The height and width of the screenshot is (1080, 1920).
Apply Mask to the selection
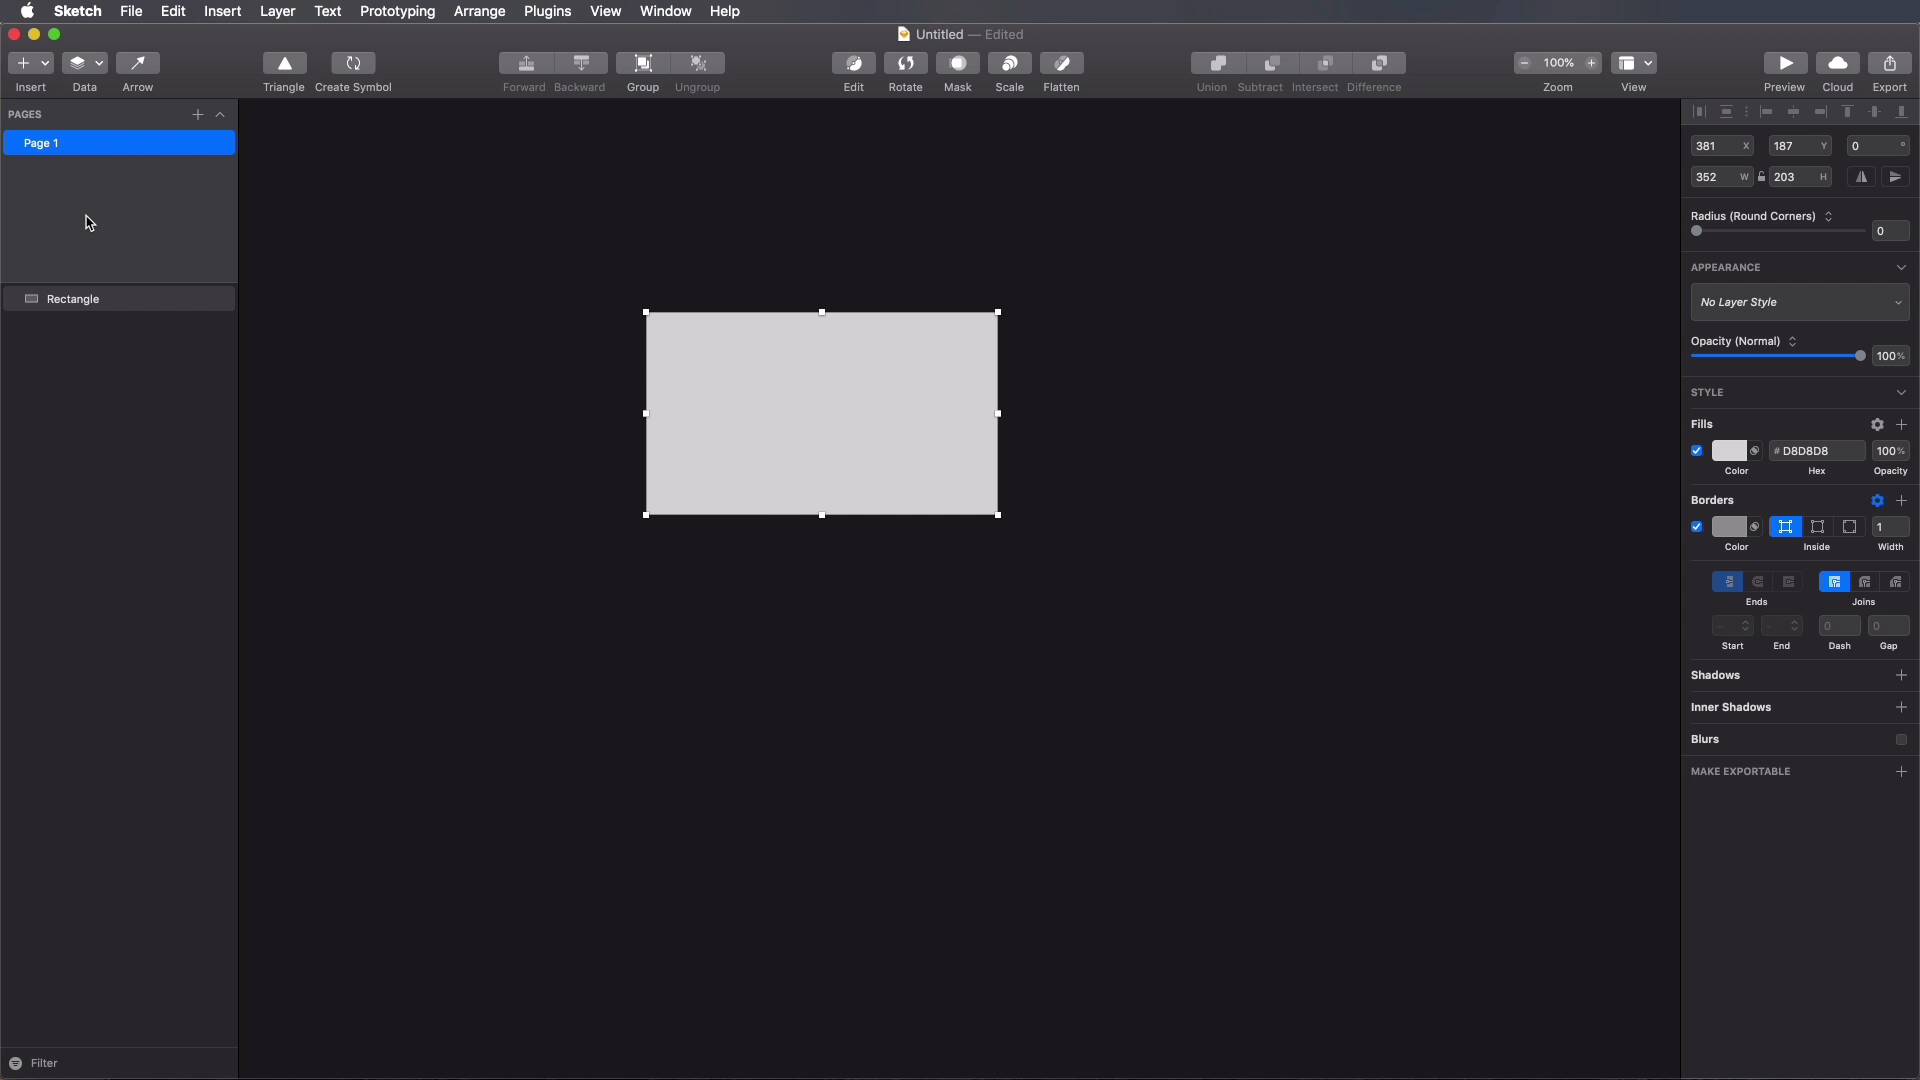coord(958,63)
